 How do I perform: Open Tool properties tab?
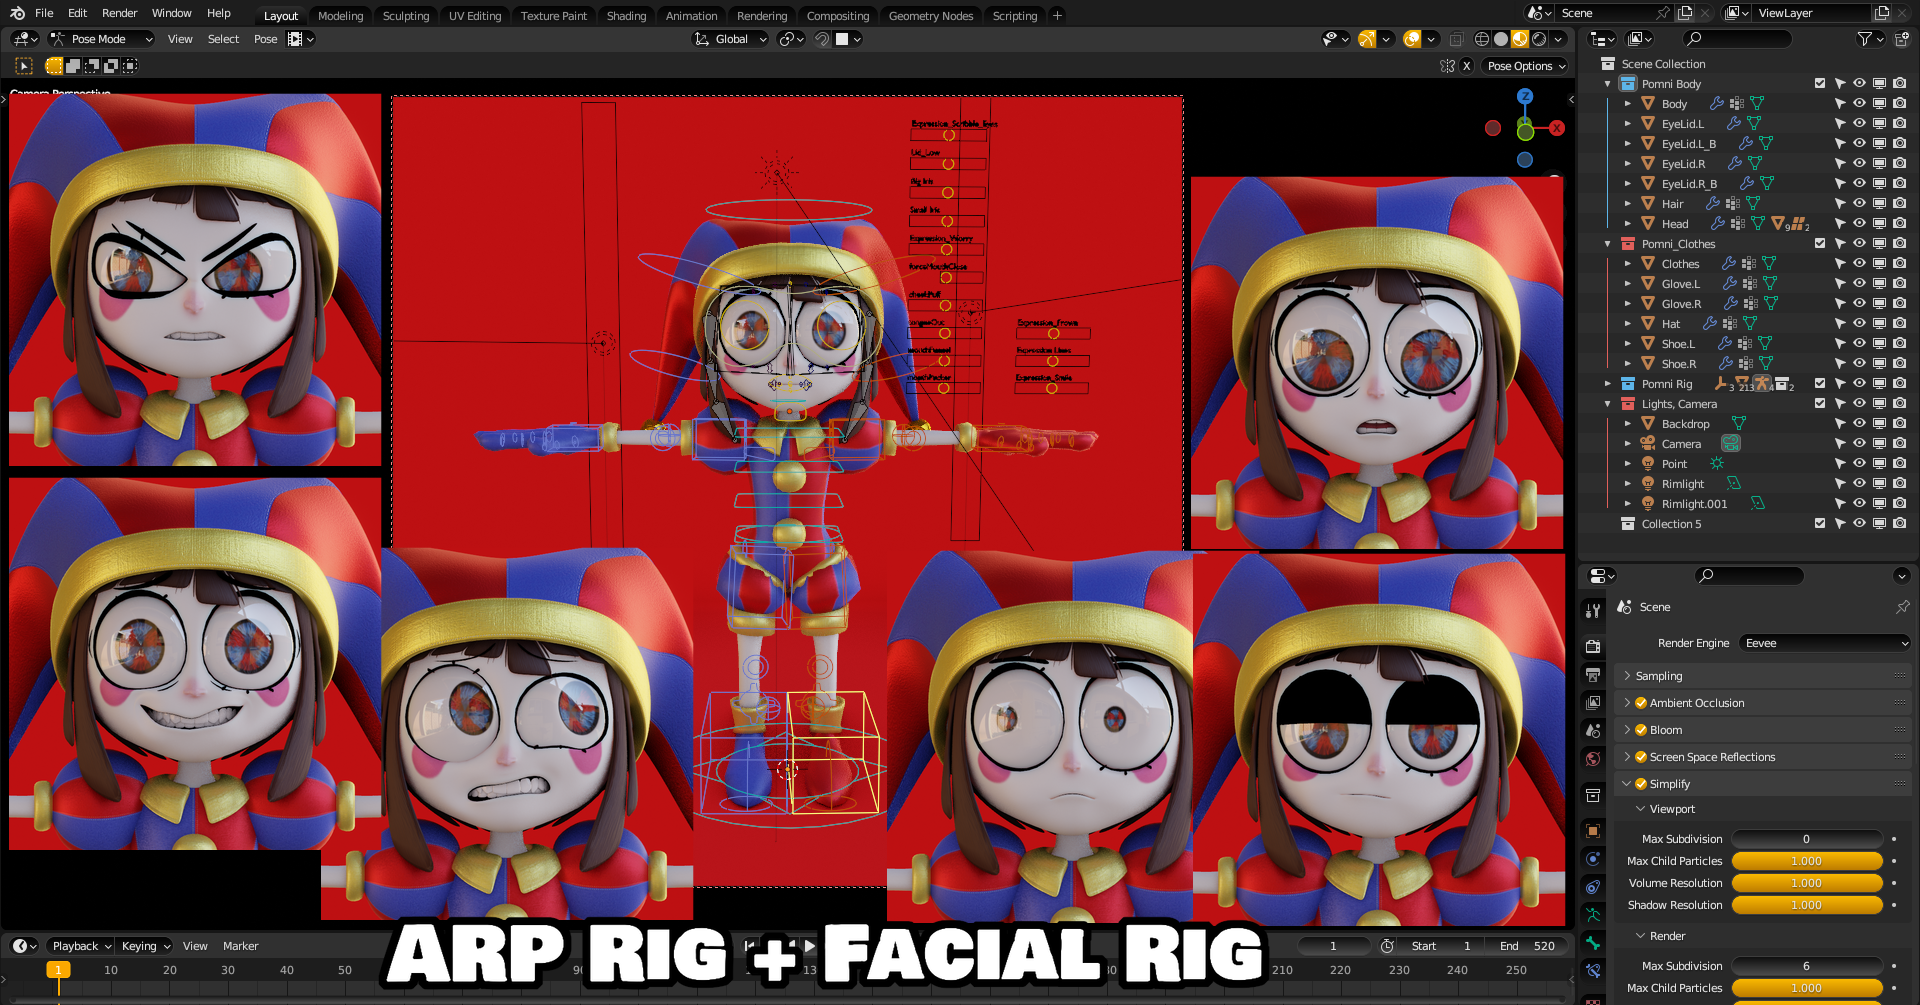pyautogui.click(x=1593, y=610)
